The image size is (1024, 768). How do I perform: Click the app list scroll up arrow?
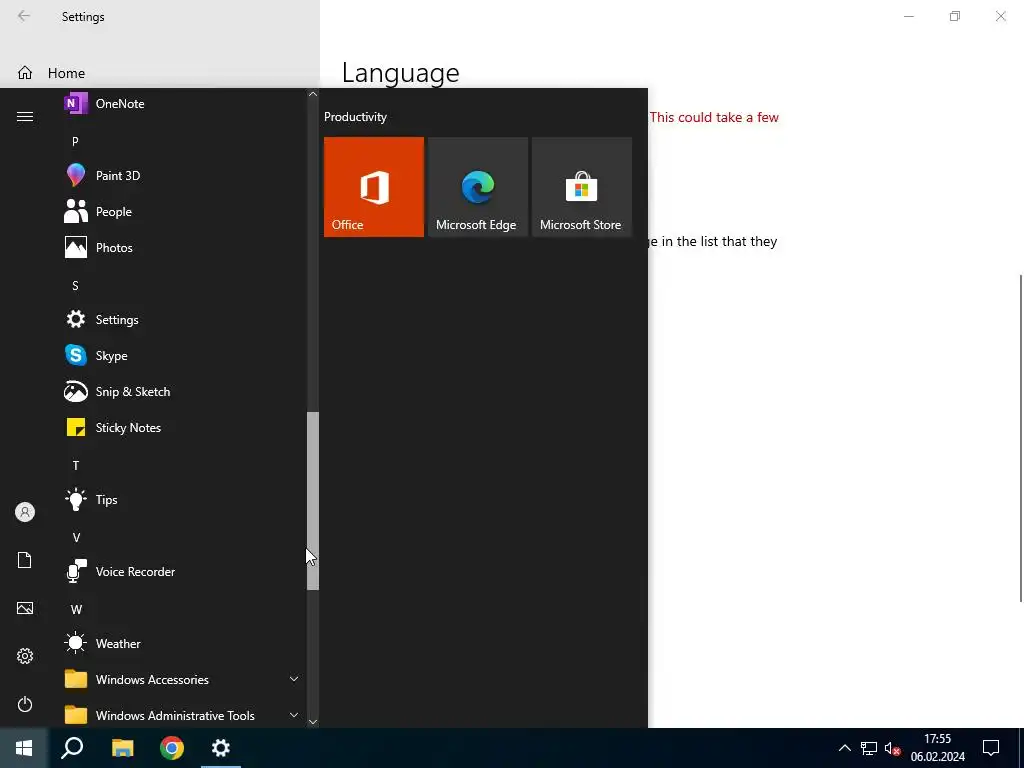pos(313,94)
